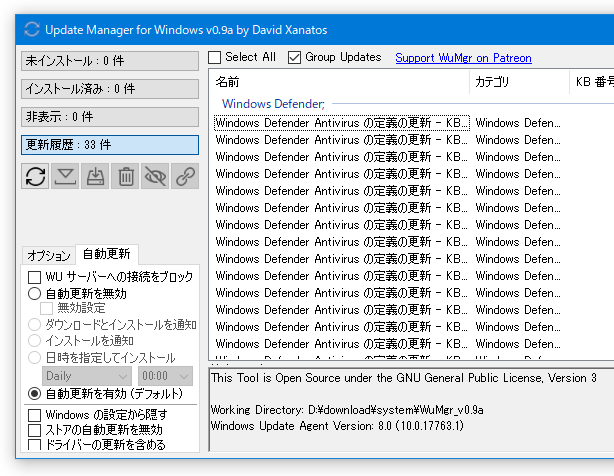Click the app logo in title bar
The width and height of the screenshot is (614, 476).
[x=32, y=30]
